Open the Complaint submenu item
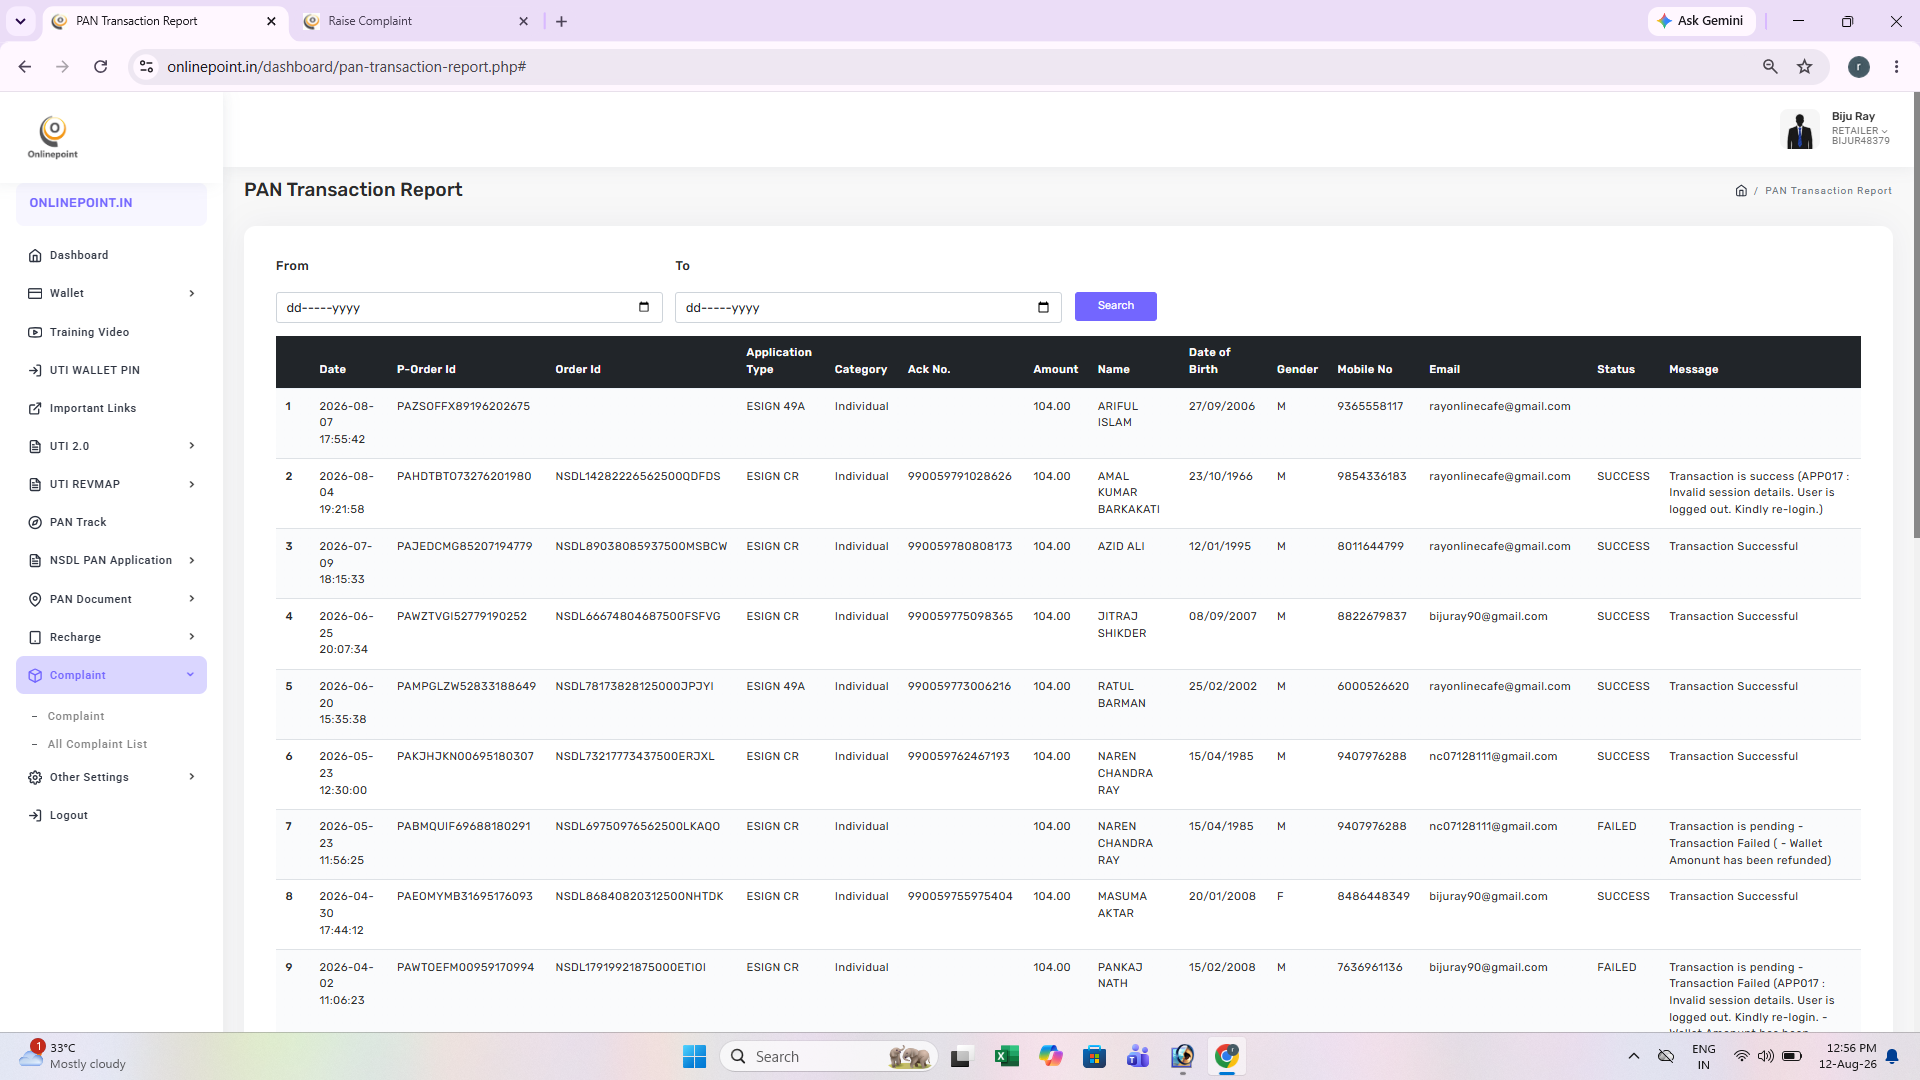Viewport: 1920px width, 1080px height. [76, 716]
